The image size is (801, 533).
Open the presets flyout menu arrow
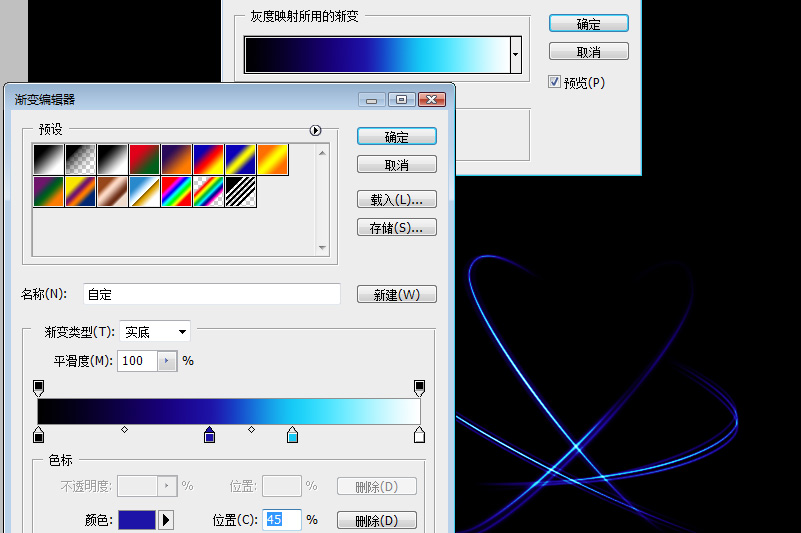click(315, 130)
